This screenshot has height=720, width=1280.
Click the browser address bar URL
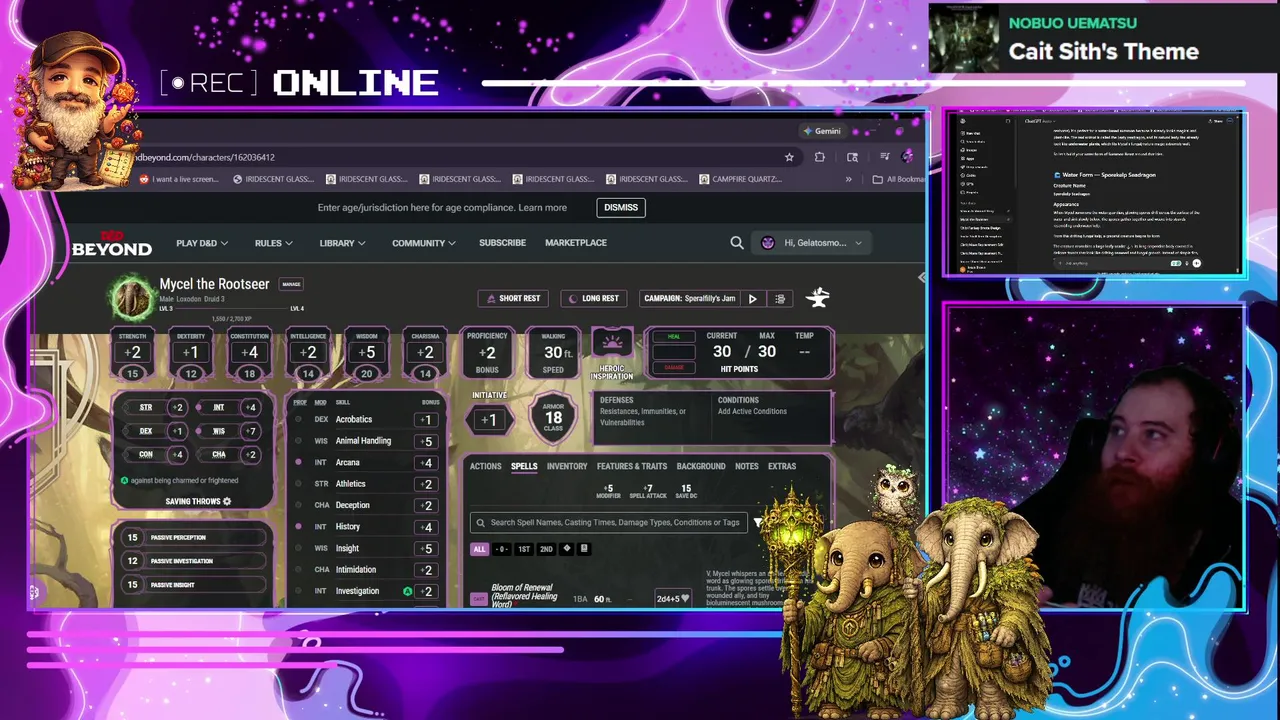click(x=205, y=157)
